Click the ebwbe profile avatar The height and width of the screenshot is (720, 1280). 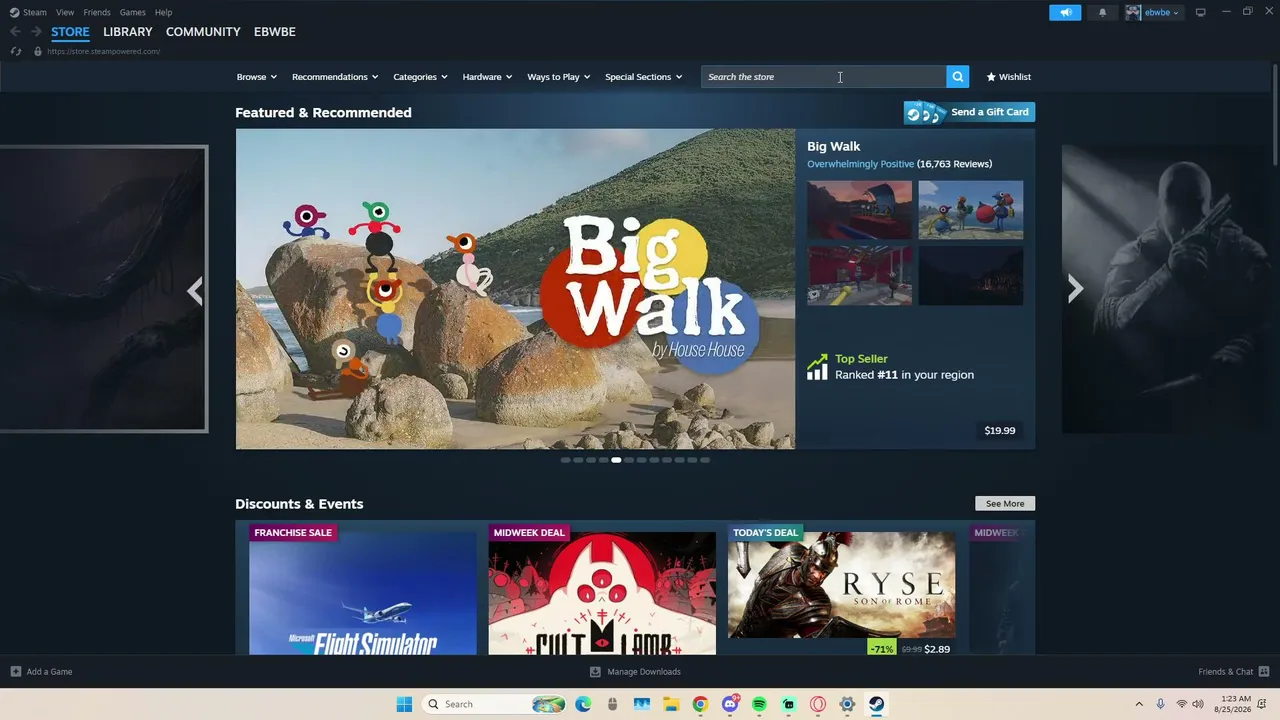pos(1133,12)
